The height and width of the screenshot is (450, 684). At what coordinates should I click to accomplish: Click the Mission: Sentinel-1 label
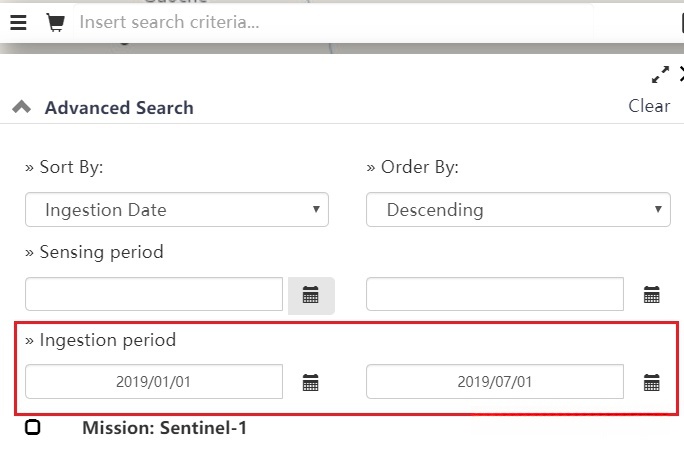coord(164,428)
